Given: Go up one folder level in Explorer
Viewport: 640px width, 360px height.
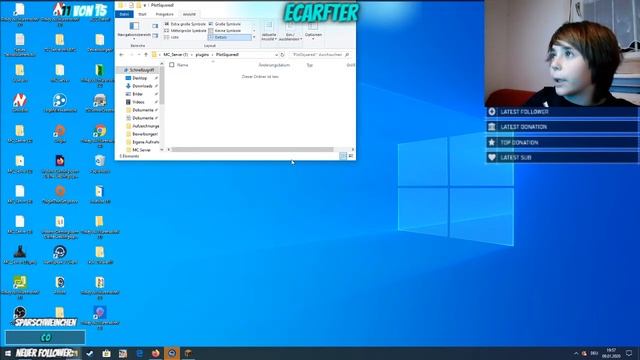Looking at the screenshot, I should tap(146, 55).
